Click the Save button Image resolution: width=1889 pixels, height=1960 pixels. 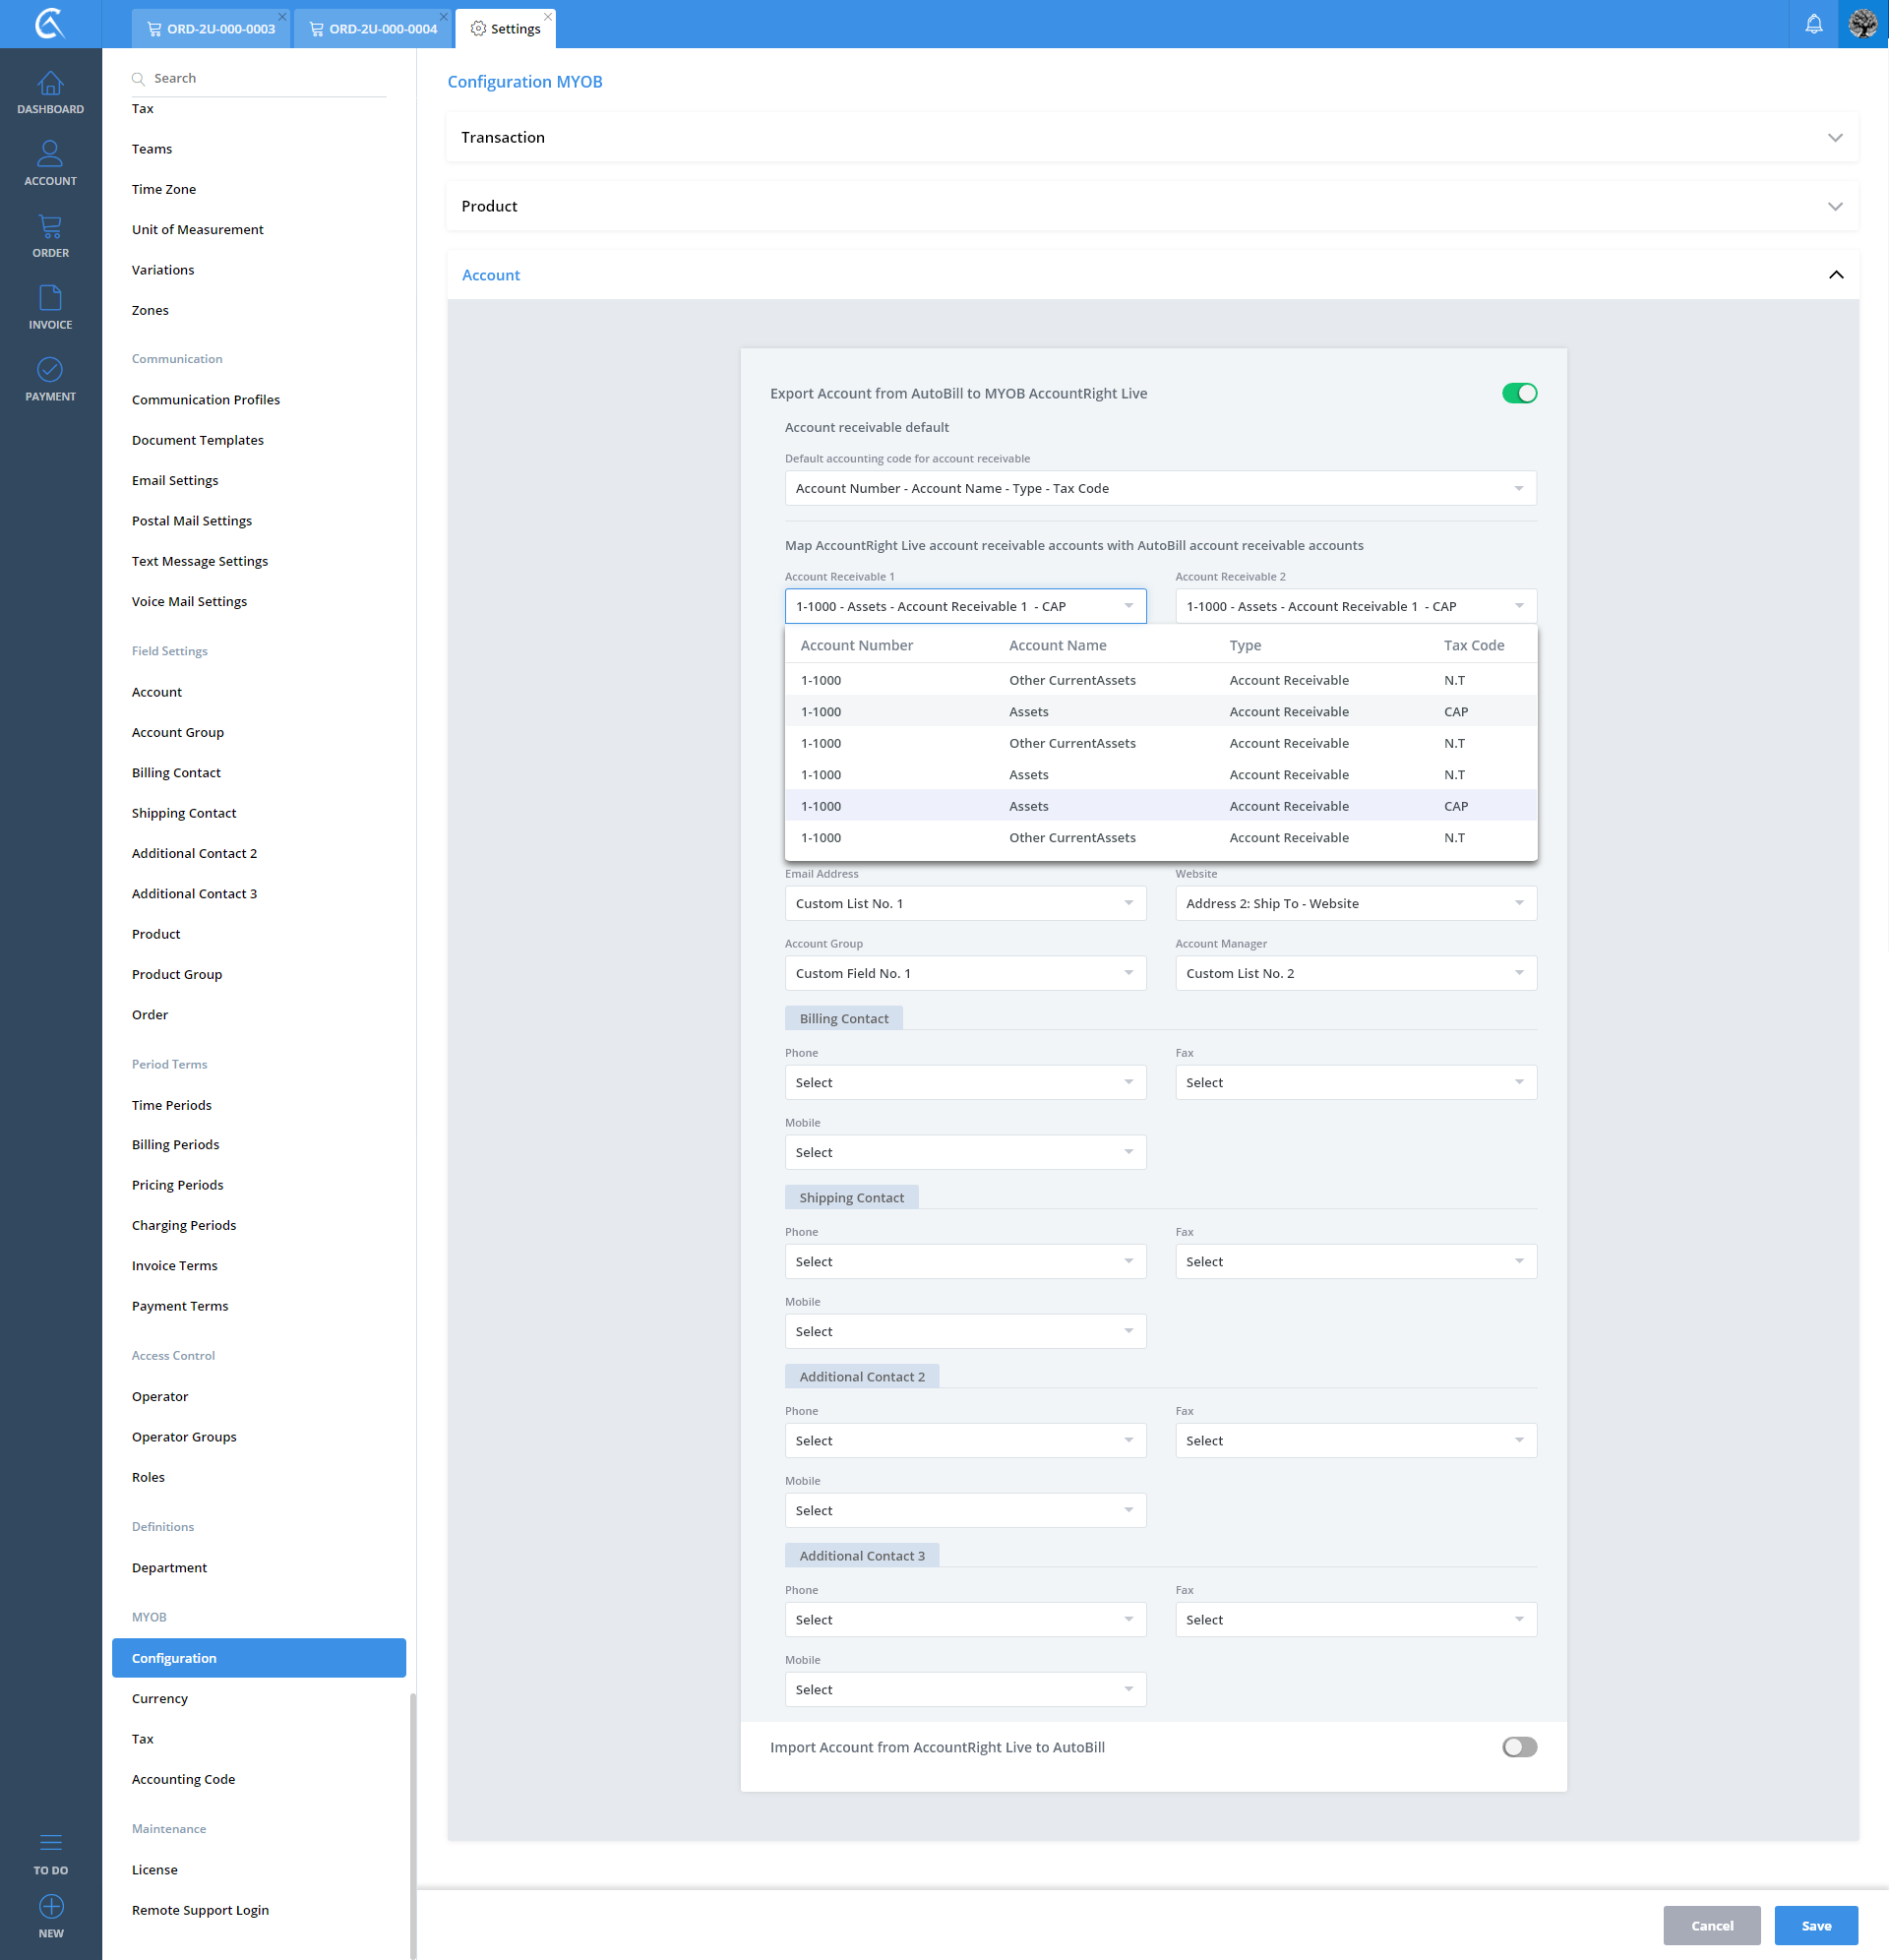pos(1815,1925)
